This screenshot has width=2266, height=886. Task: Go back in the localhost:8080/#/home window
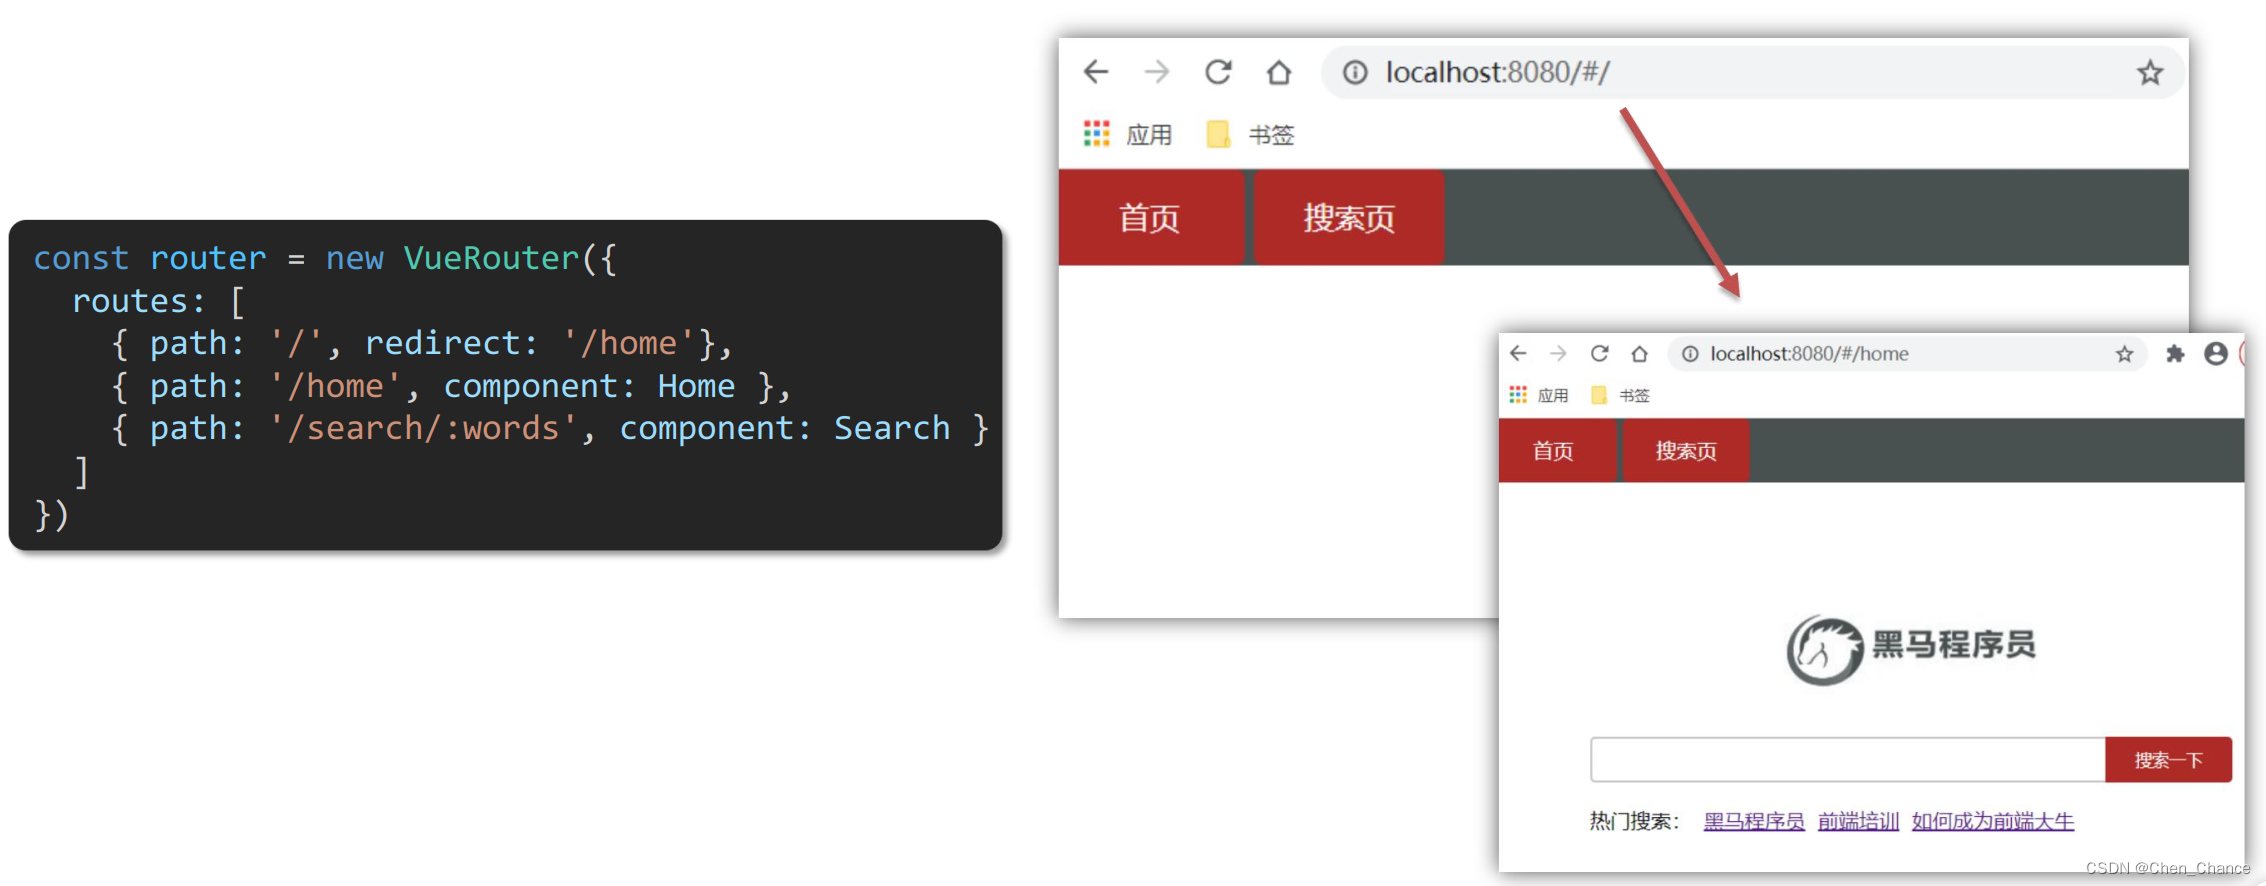[1518, 353]
